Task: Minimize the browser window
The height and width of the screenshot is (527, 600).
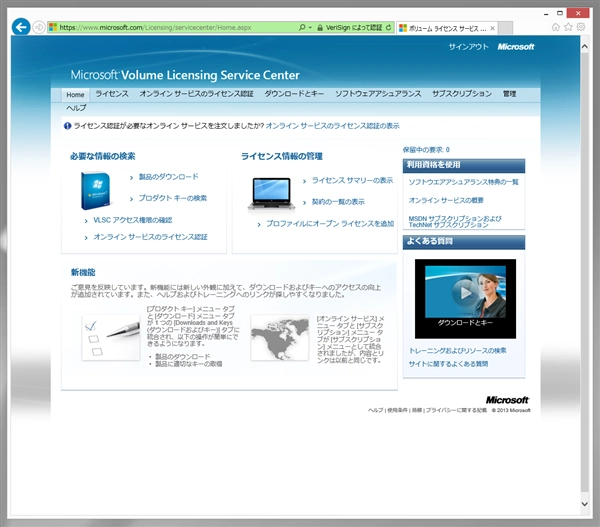Action: (x=546, y=14)
